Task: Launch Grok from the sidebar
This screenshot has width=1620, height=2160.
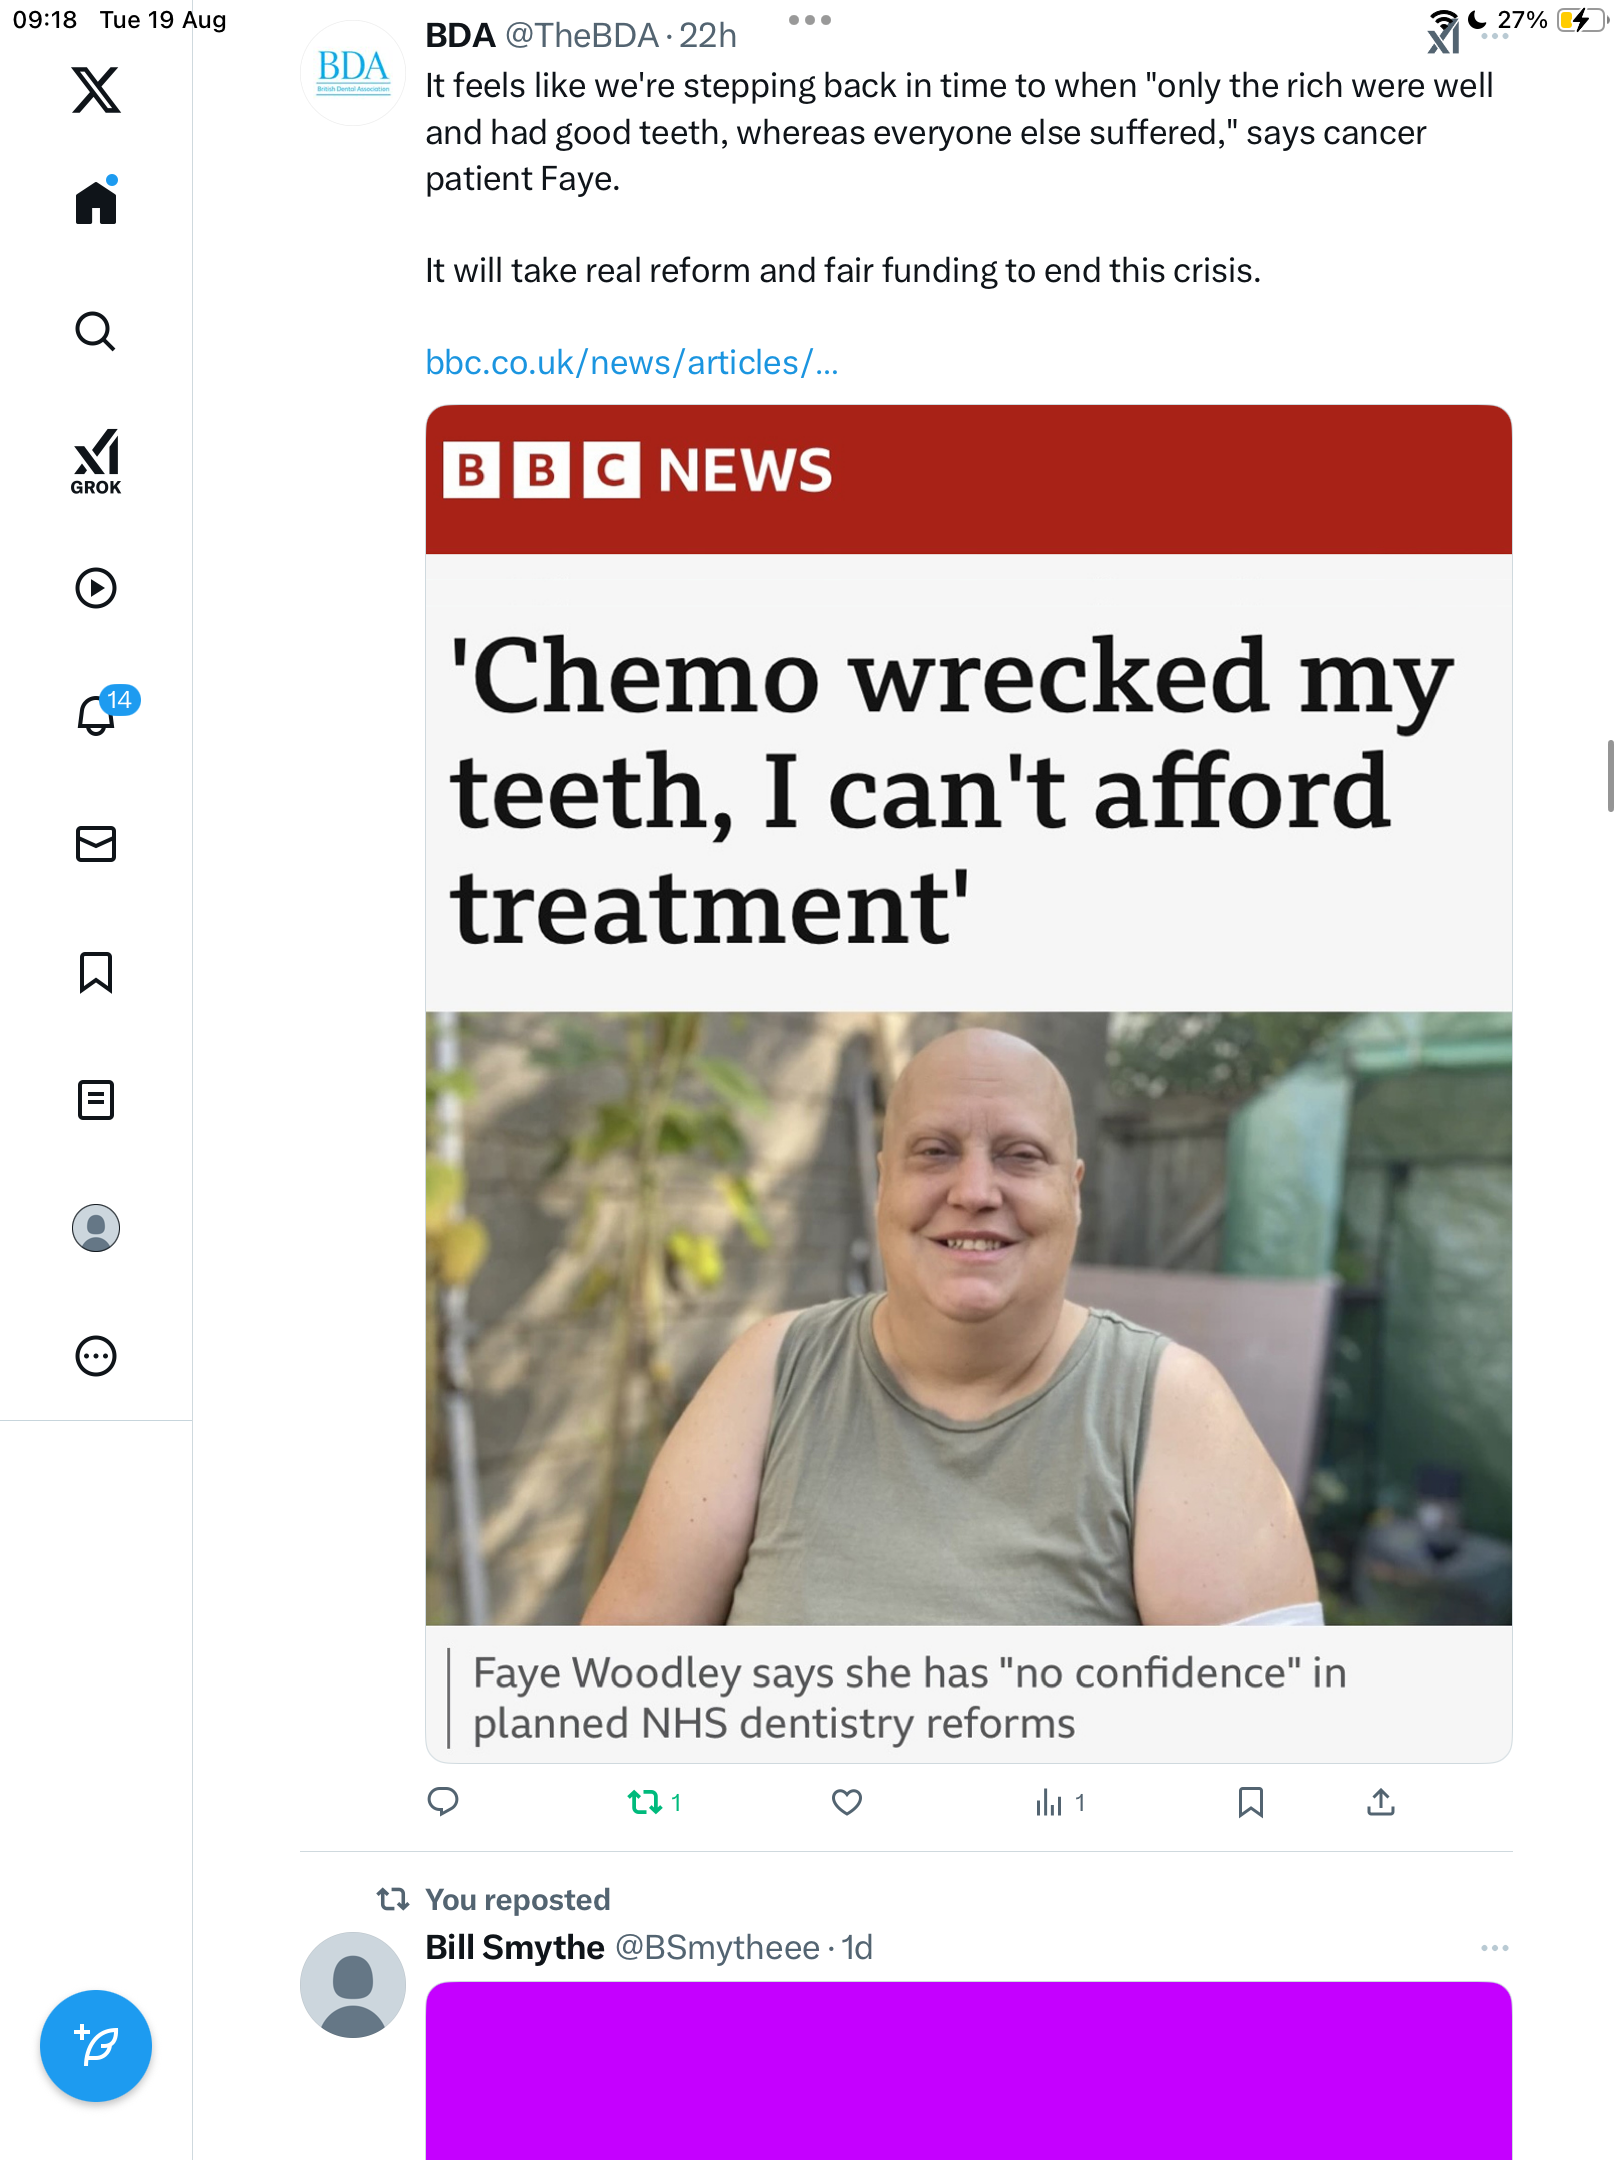Action: pyautogui.click(x=96, y=461)
